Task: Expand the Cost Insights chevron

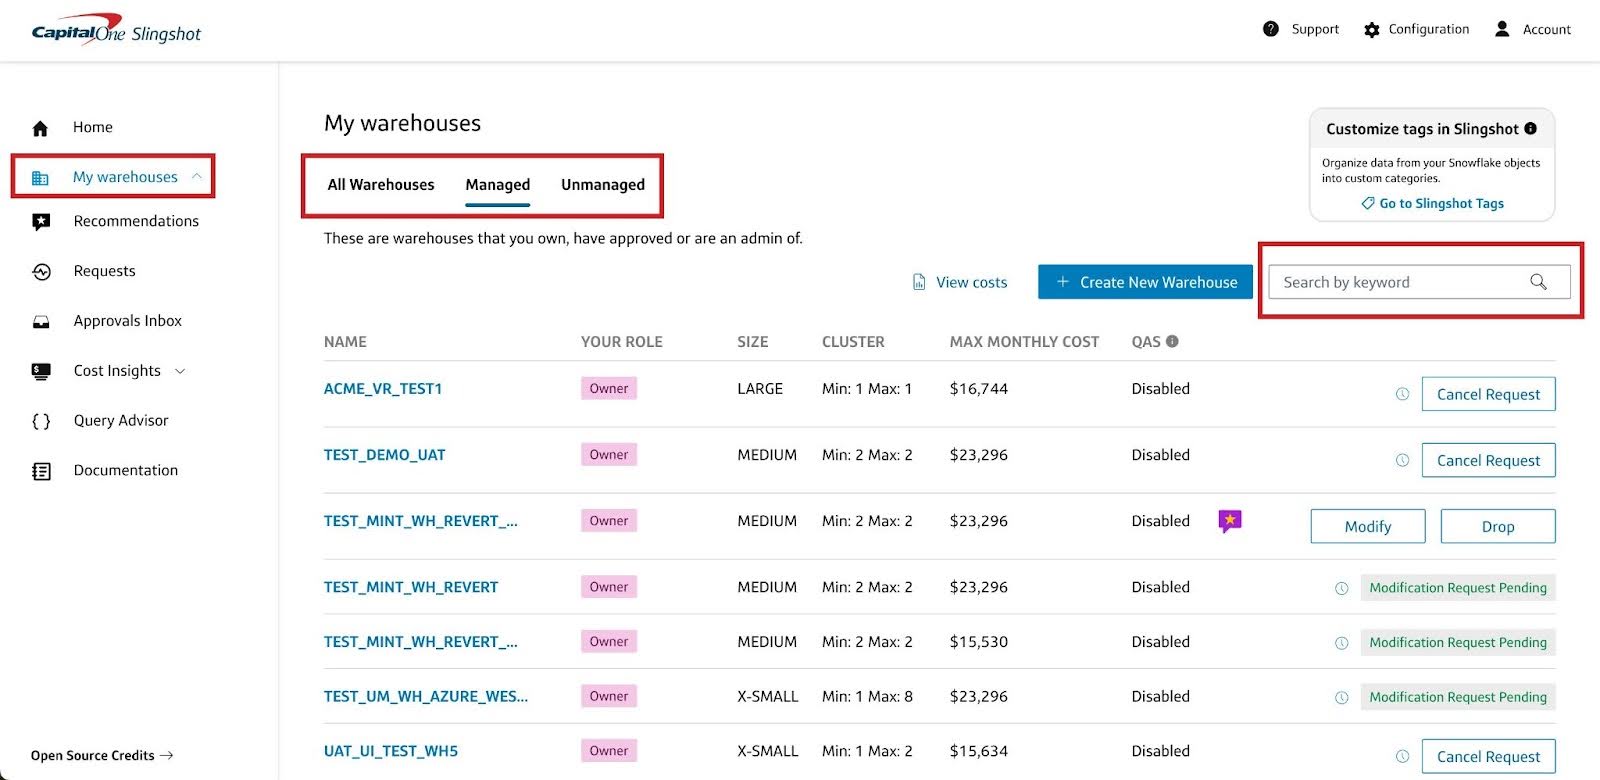Action: (x=180, y=371)
